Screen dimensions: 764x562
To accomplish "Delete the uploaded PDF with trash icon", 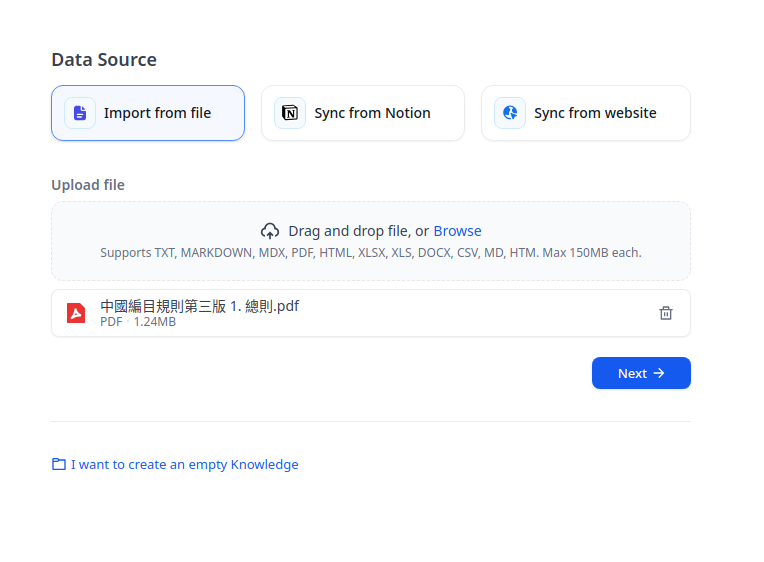I will click(x=666, y=313).
